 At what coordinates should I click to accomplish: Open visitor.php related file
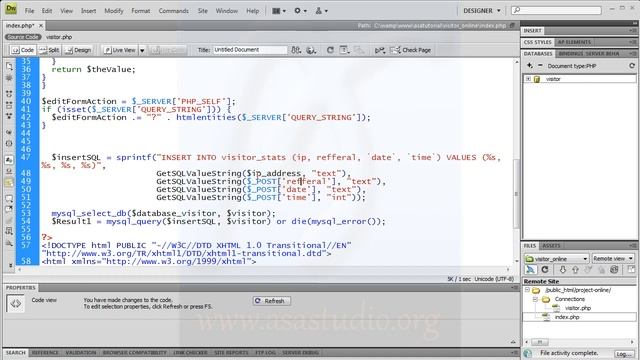point(59,37)
